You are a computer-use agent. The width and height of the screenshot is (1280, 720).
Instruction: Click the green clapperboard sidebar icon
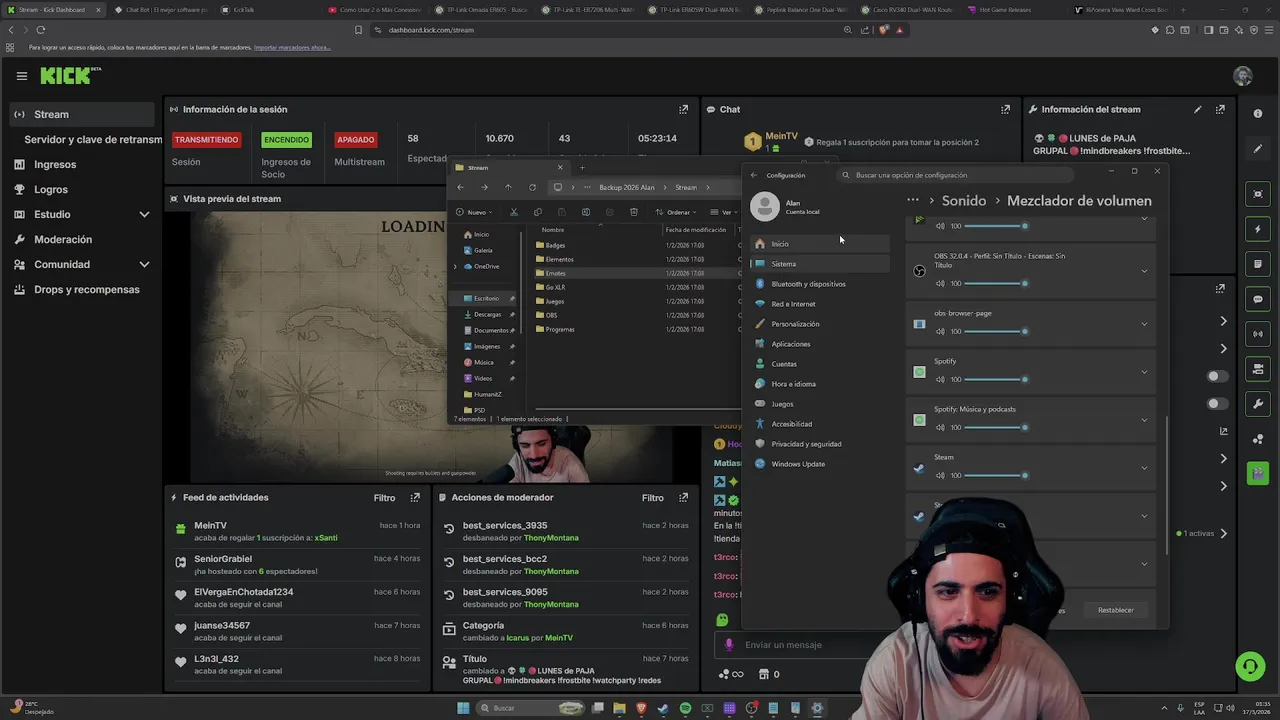tap(1258, 472)
